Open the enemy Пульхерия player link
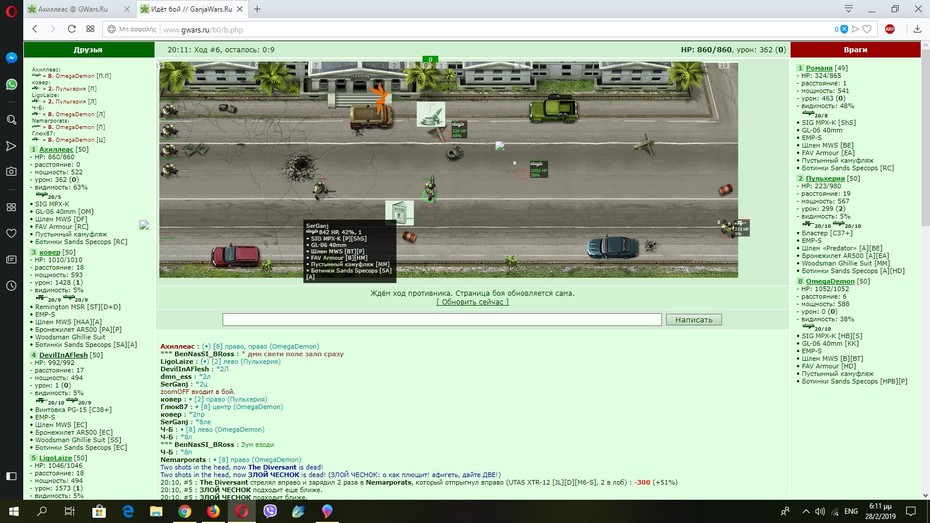The height and width of the screenshot is (523, 930). [x=825, y=178]
